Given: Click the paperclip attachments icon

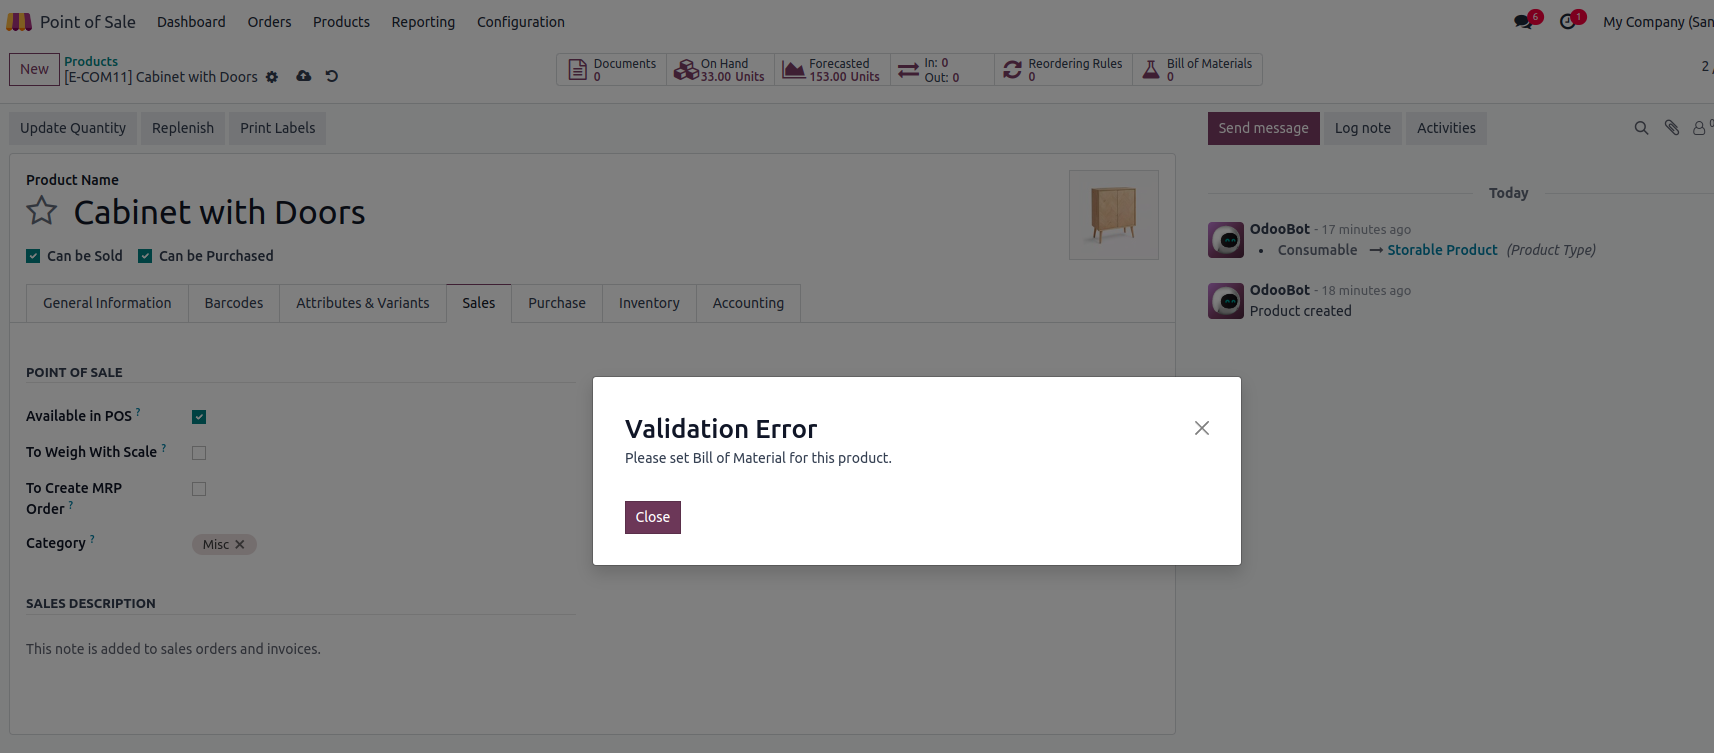Looking at the screenshot, I should click(1671, 128).
